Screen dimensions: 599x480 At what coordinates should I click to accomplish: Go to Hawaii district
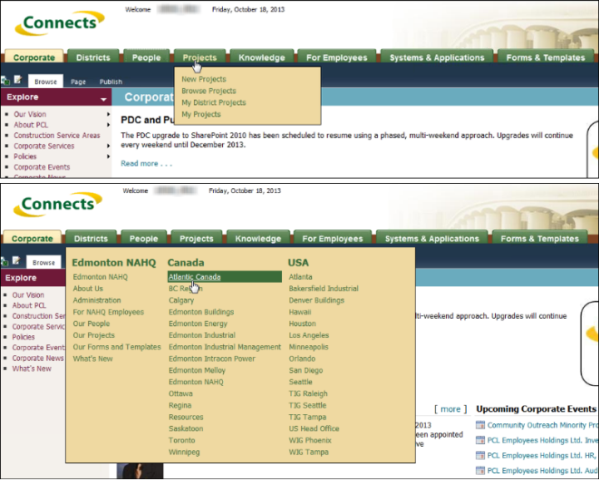click(300, 312)
